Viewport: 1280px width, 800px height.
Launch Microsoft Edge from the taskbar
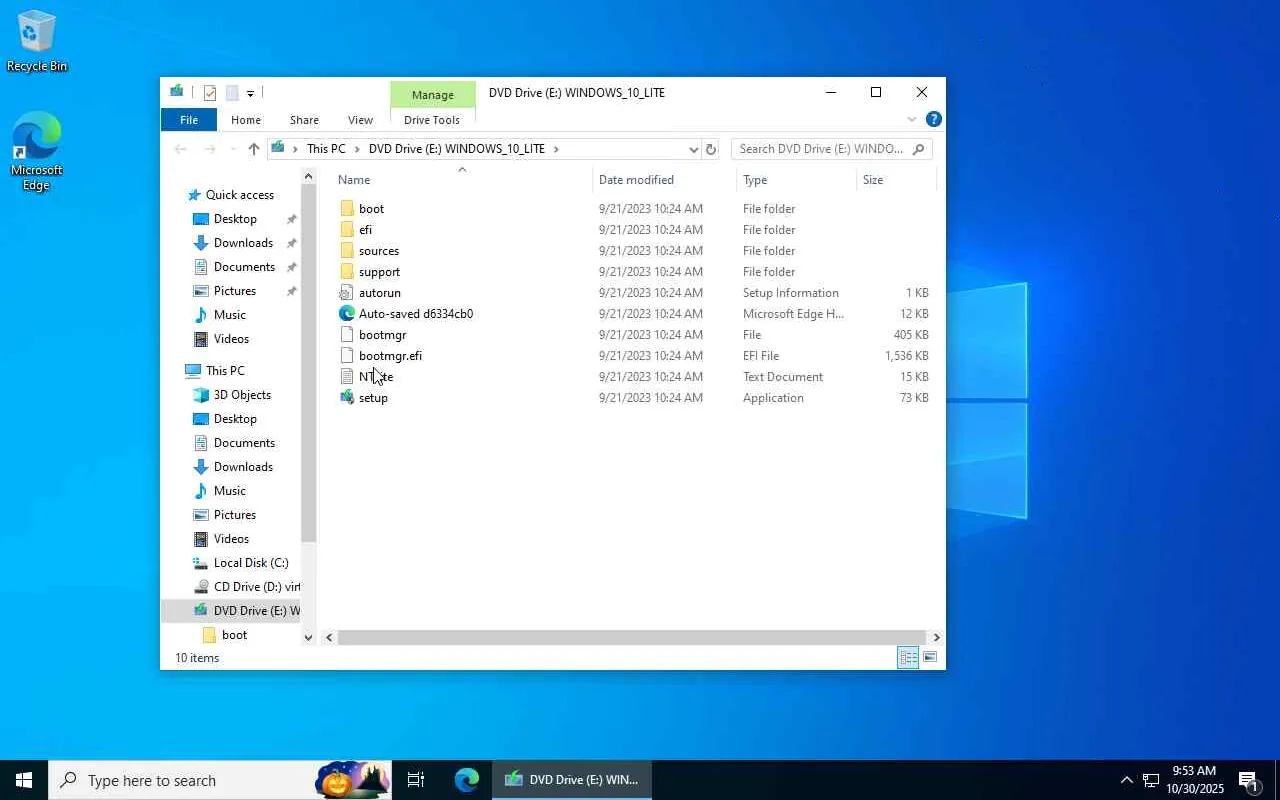click(466, 780)
